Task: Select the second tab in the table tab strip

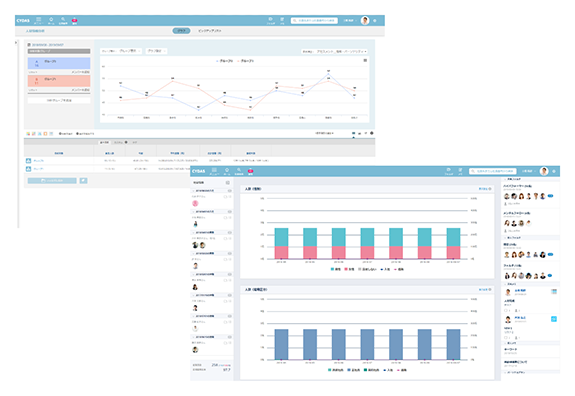Action: (x=120, y=142)
